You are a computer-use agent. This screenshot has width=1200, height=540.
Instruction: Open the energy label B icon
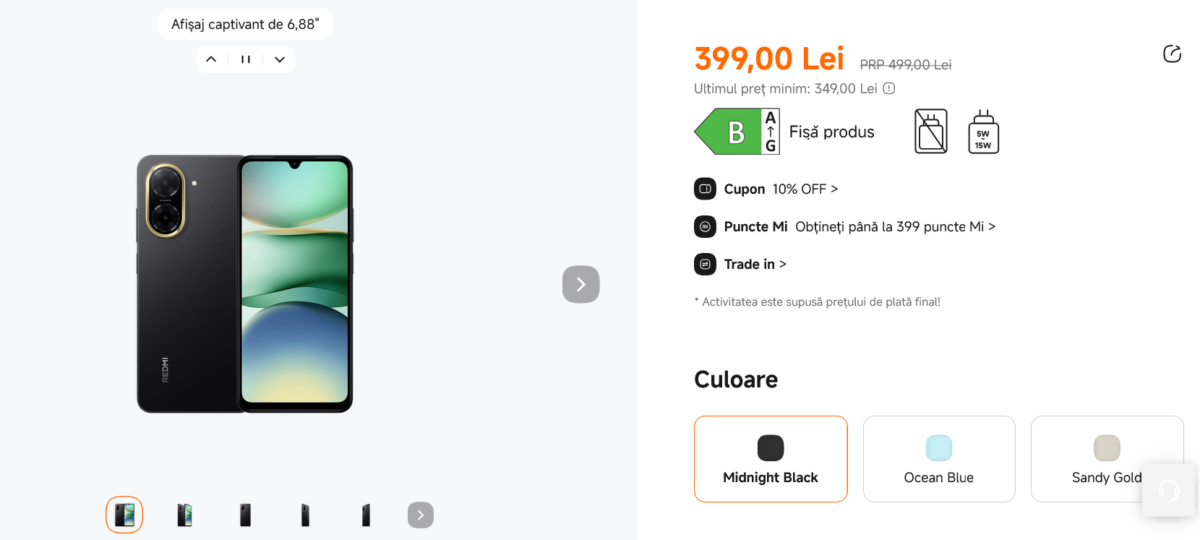[736, 132]
